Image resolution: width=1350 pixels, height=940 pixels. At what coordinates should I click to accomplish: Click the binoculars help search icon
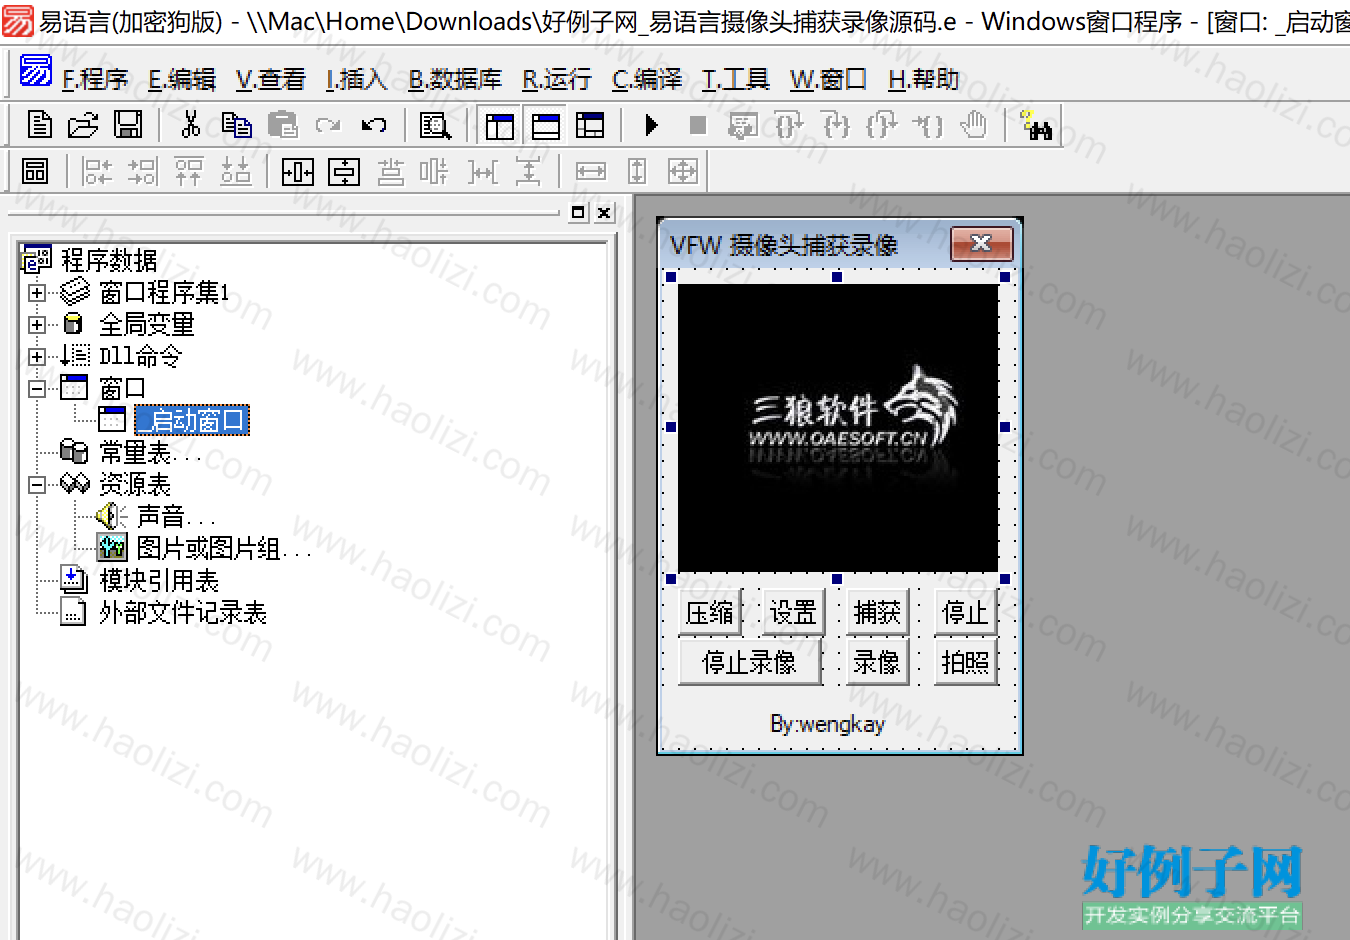1036,125
